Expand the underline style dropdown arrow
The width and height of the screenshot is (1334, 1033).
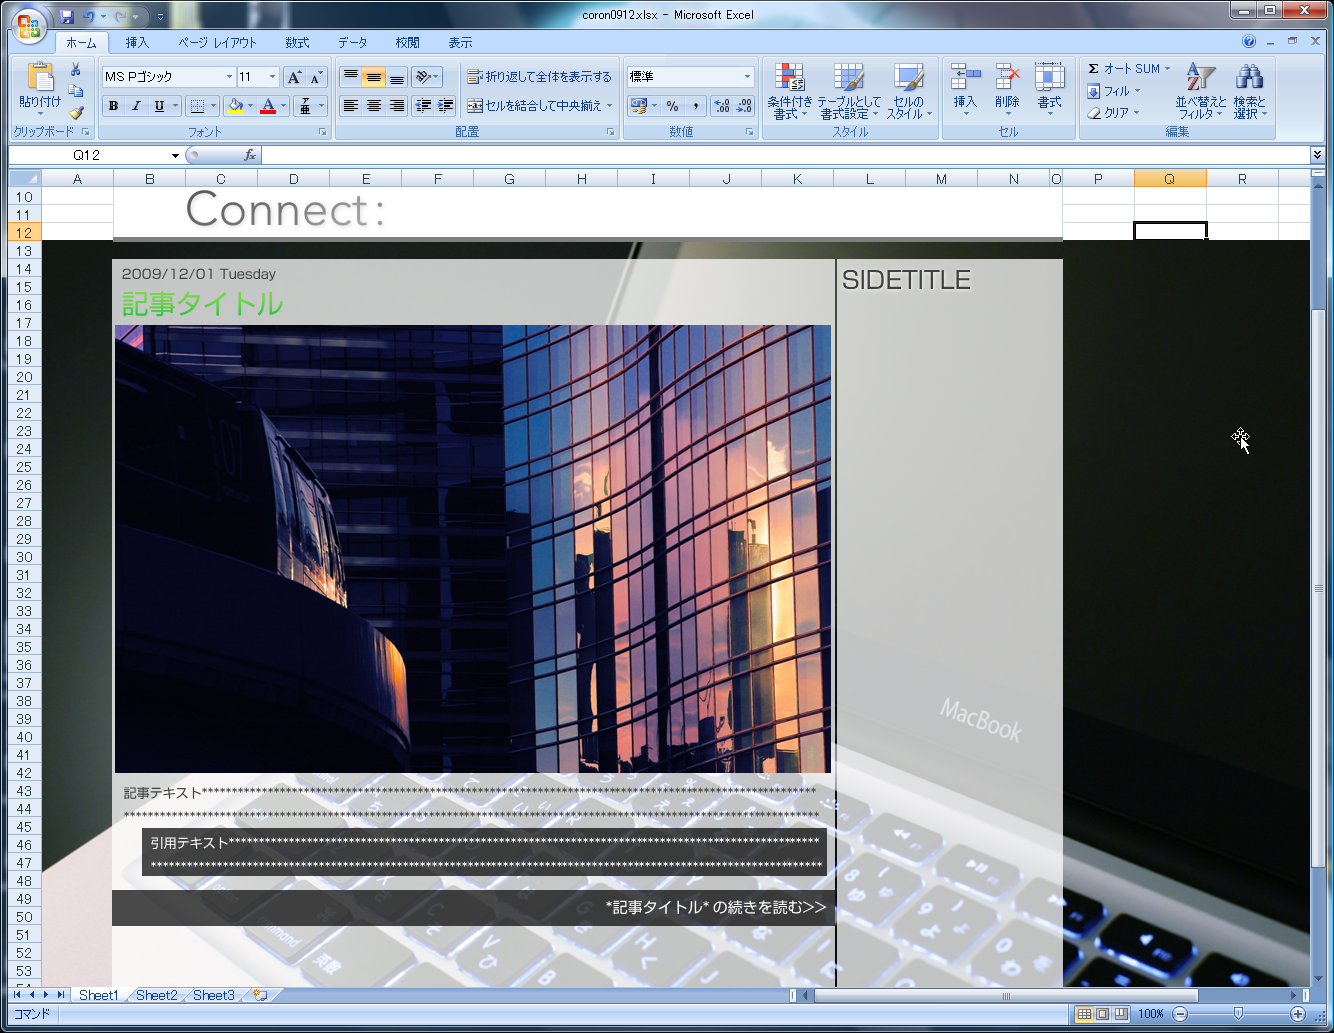(x=175, y=106)
